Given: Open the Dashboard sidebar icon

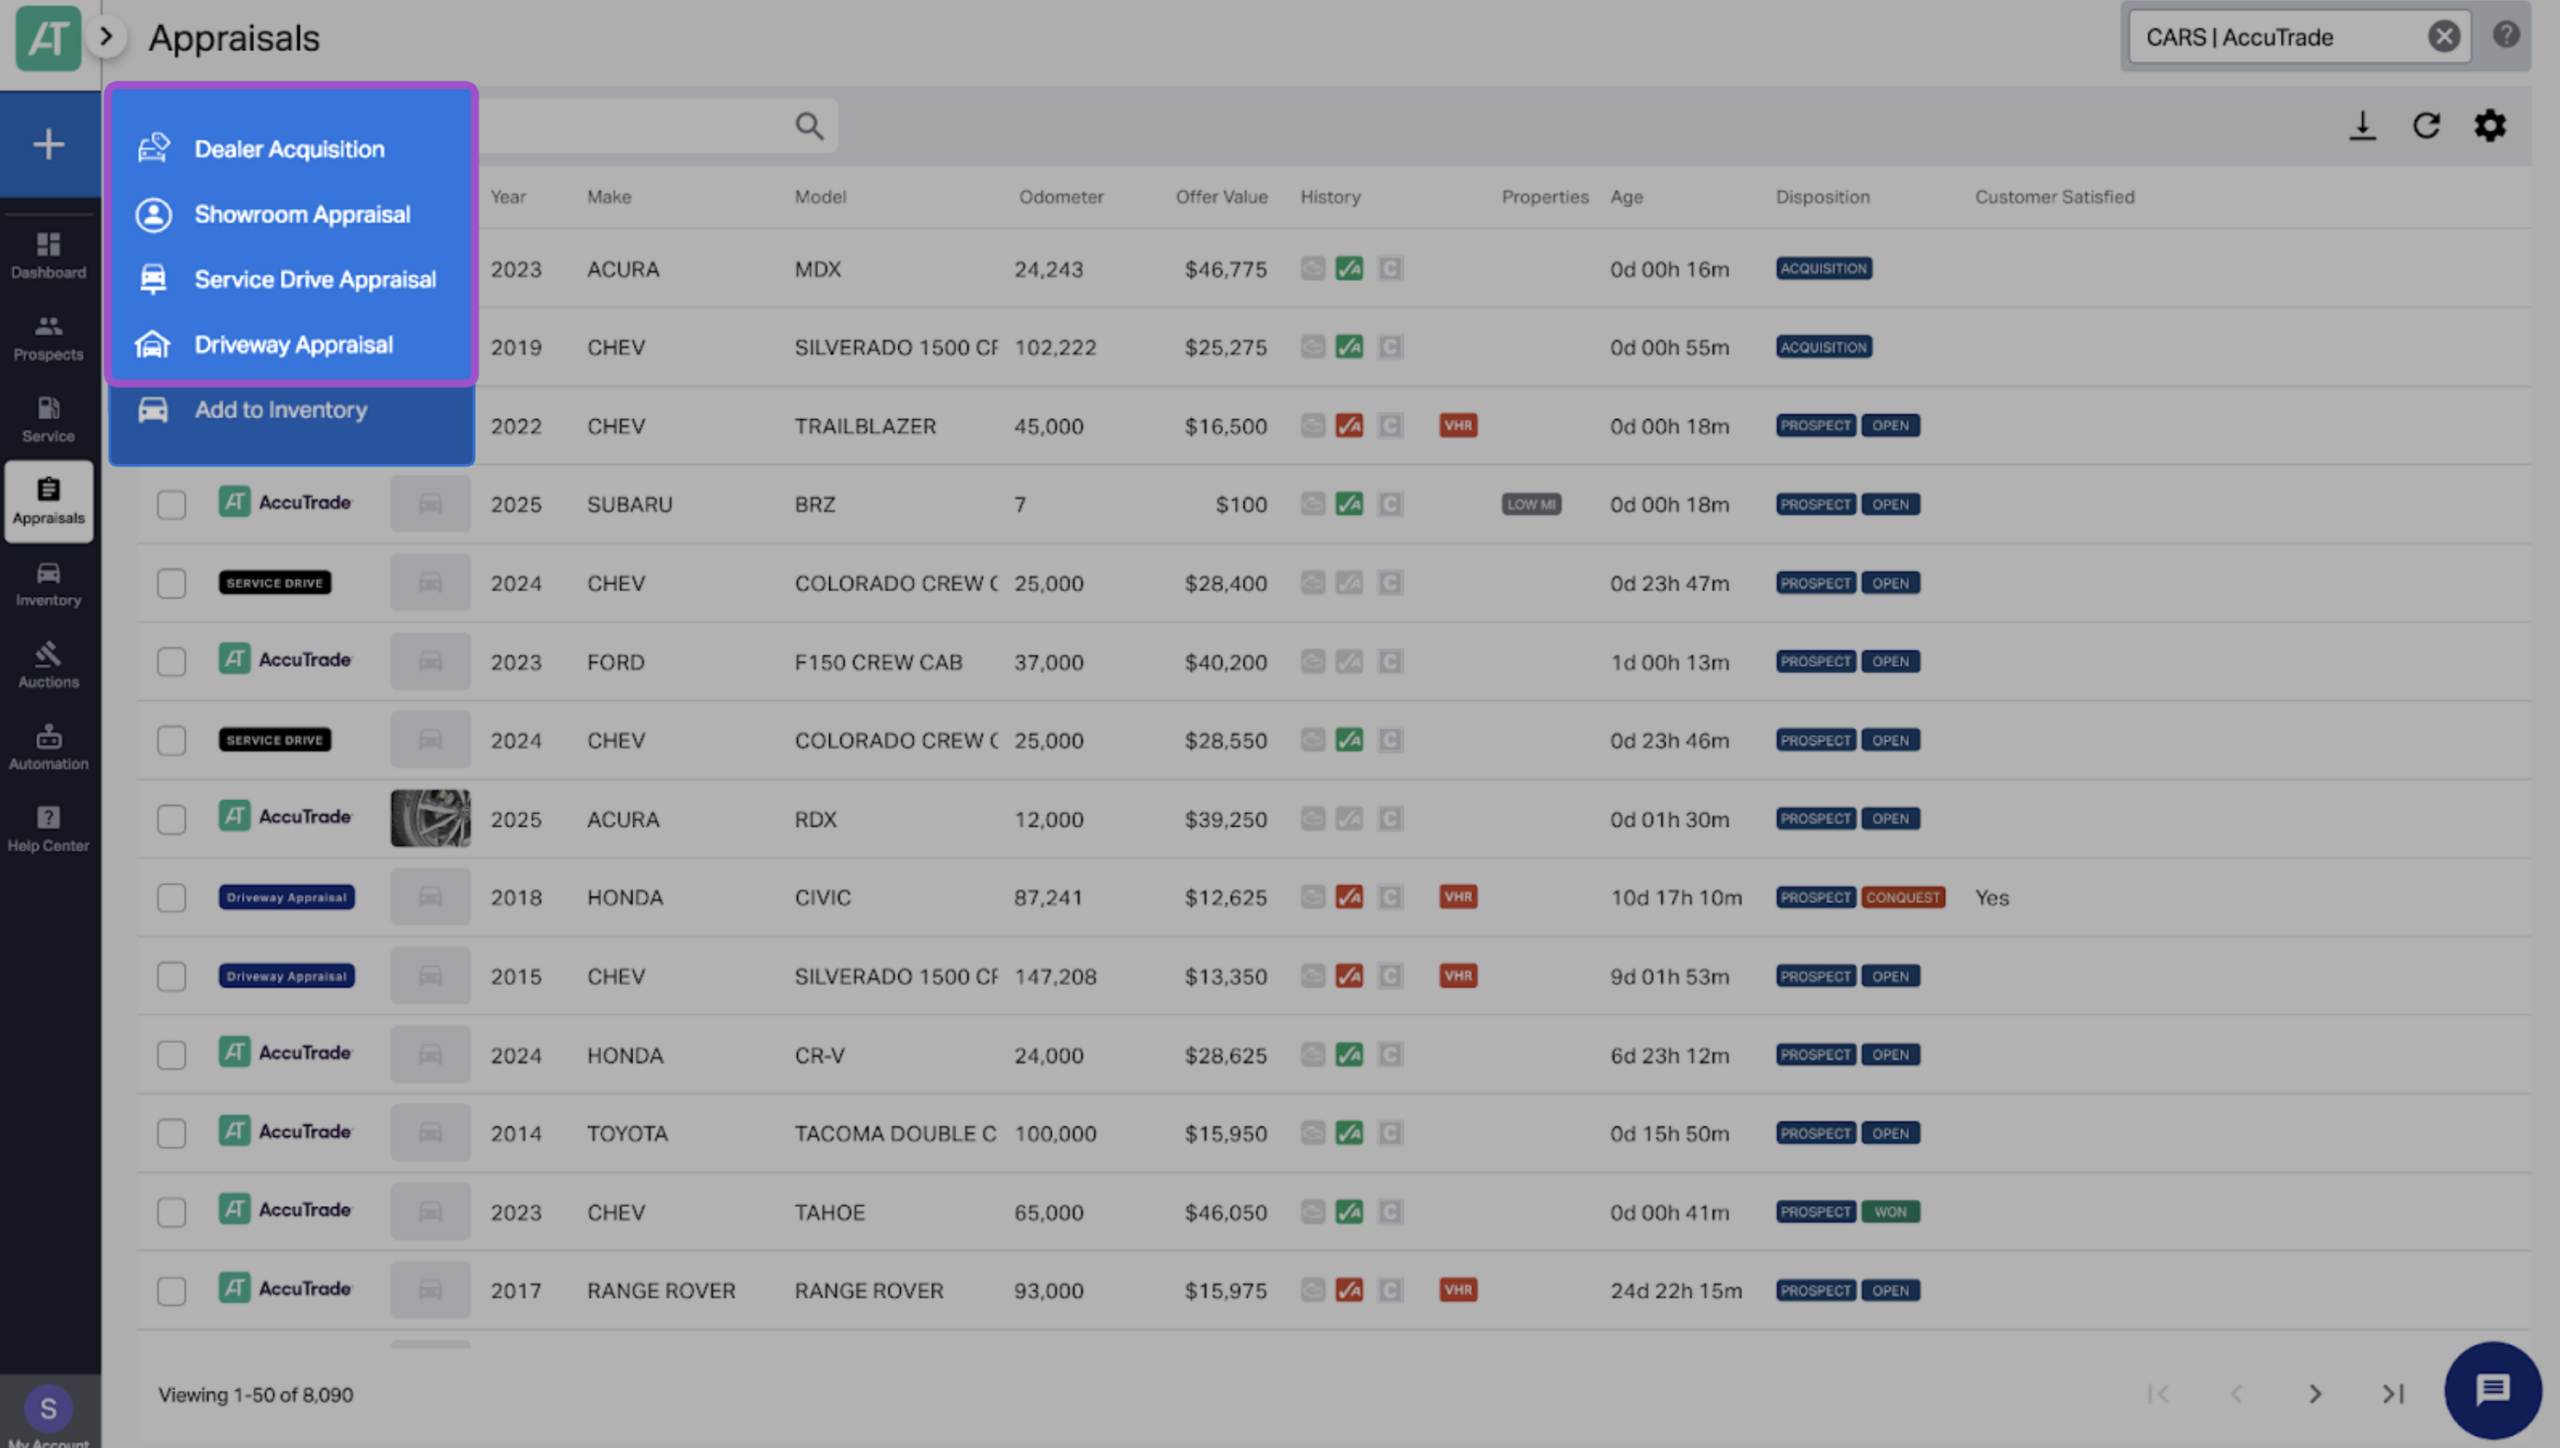Looking at the screenshot, I should [48, 255].
